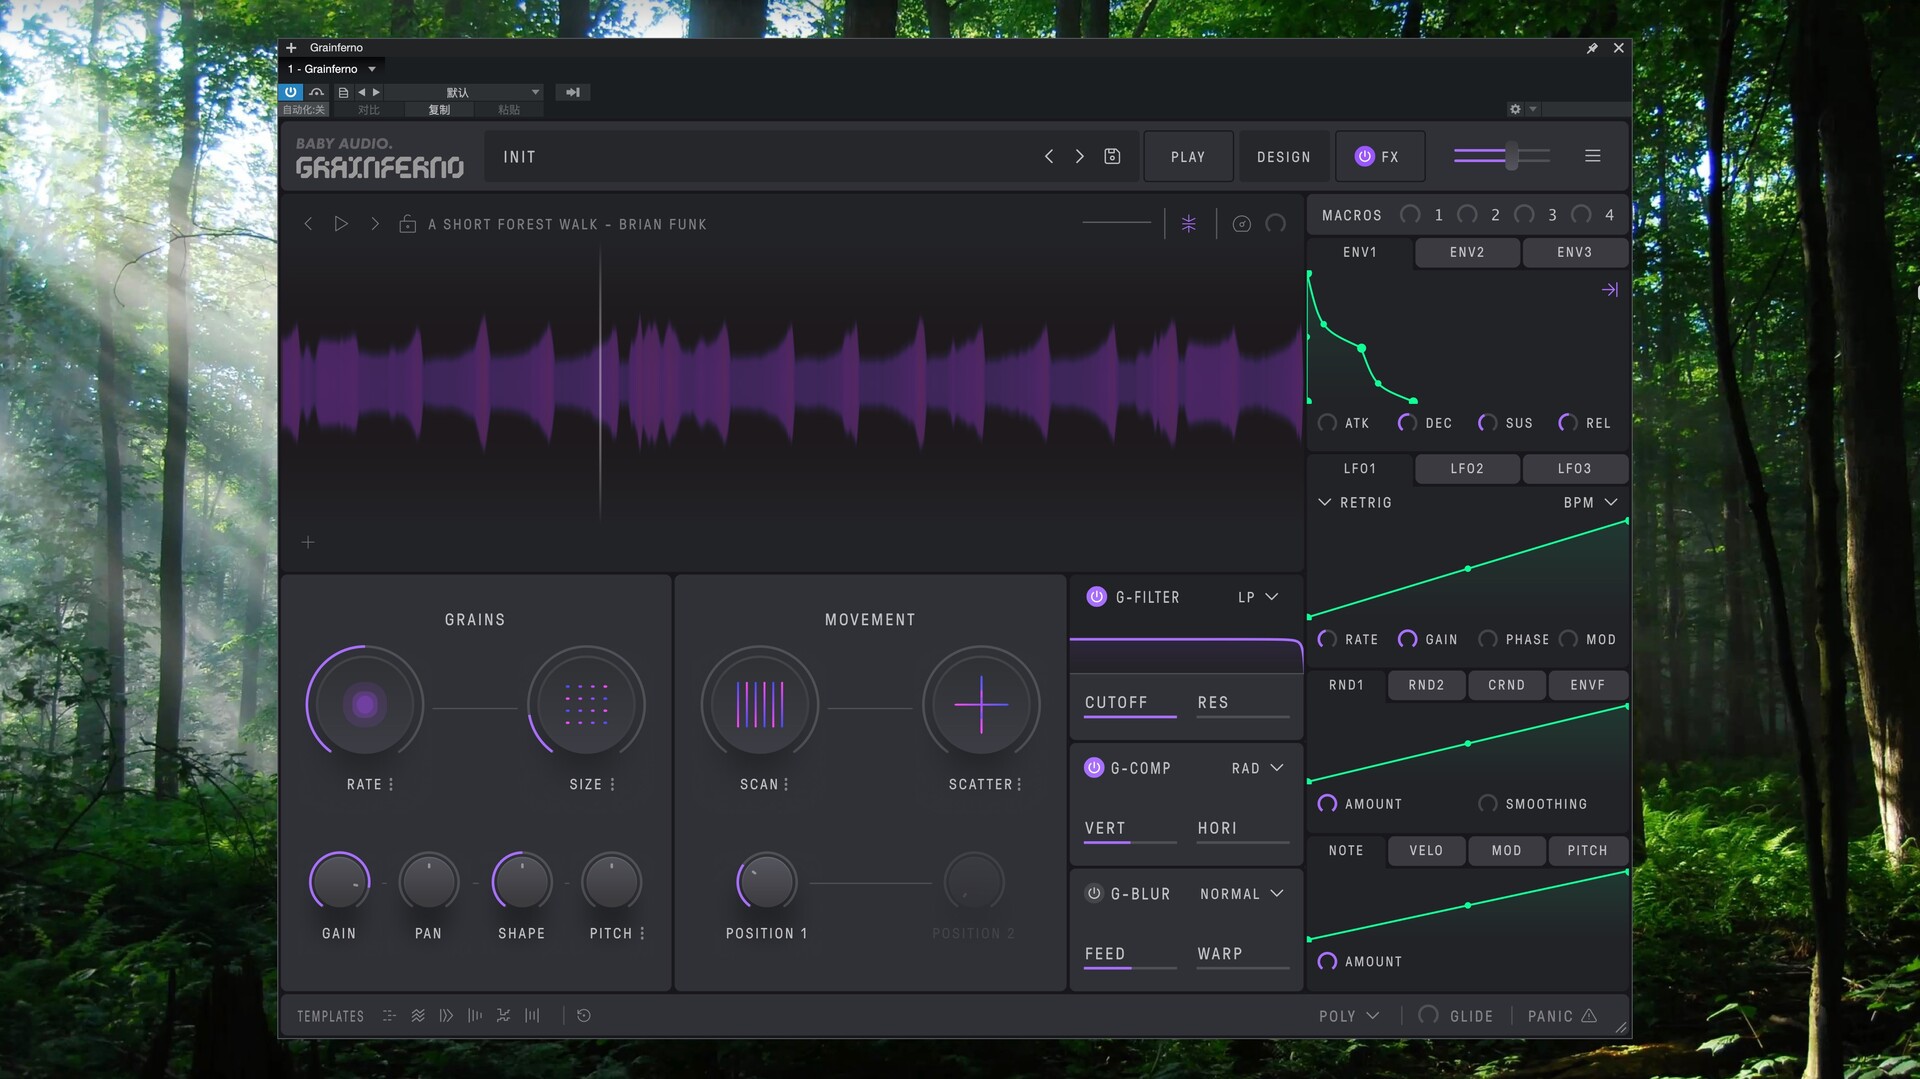Enable the G-Blur power toggle

click(1094, 894)
